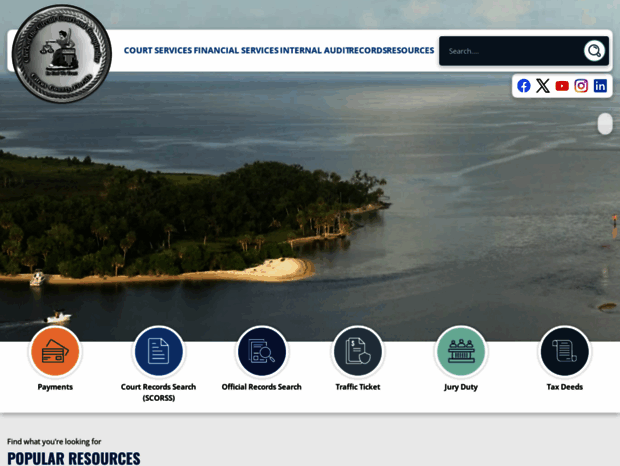Image resolution: width=620 pixels, height=466 pixels.
Task: Open the Resources menu item
Action: pos(410,51)
